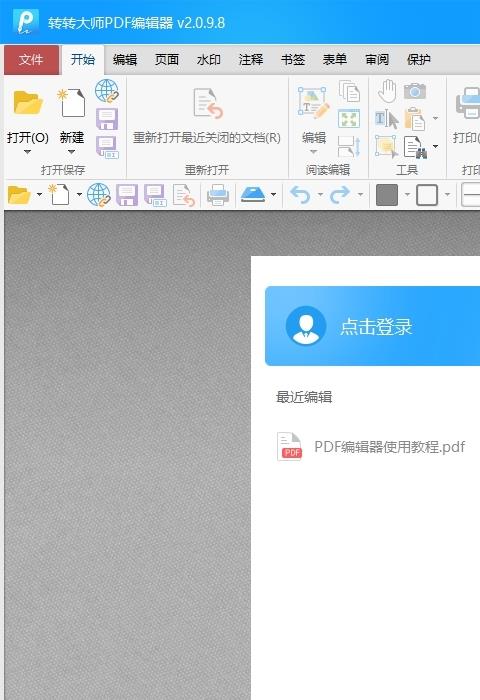Click the ribbon copy-pages icon in 阅读编辑
Viewport: 480px width, 700px height.
349,91
